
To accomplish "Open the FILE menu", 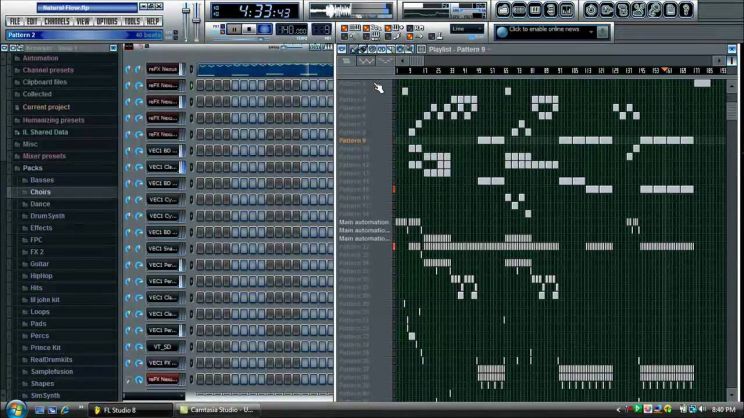I will pos(15,21).
